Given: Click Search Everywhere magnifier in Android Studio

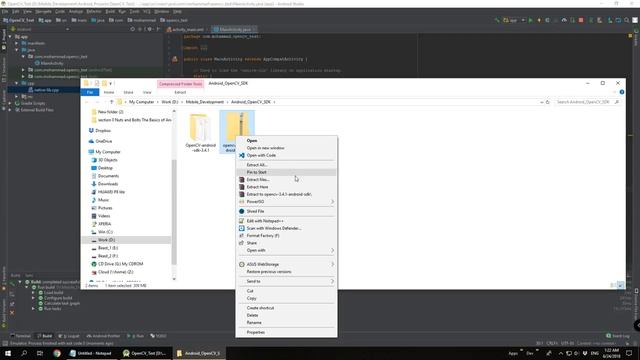Looking at the screenshot, I should pyautogui.click(x=627, y=20).
